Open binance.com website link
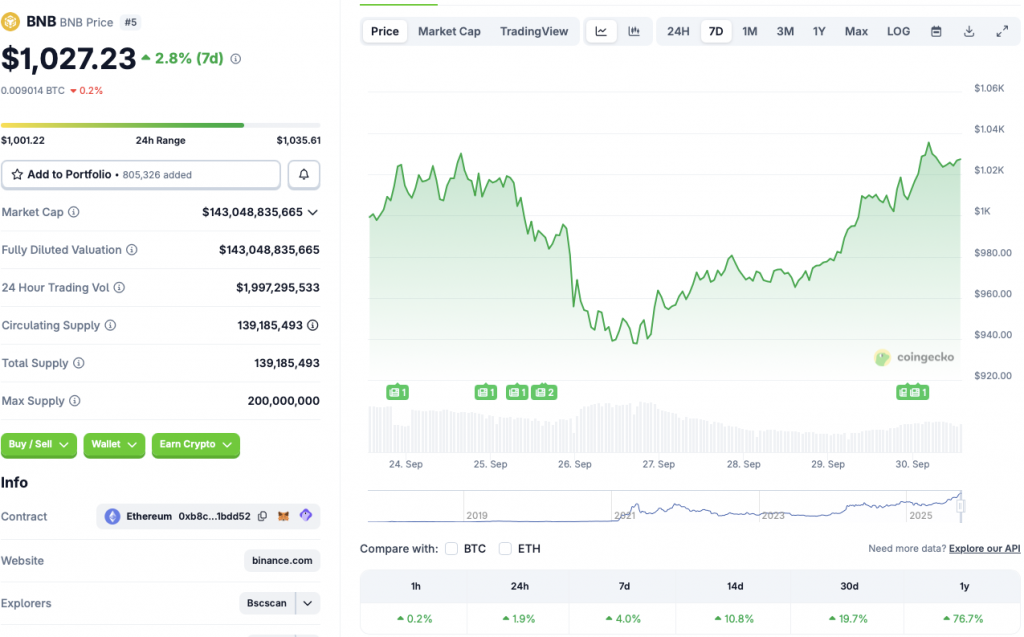 pos(282,561)
